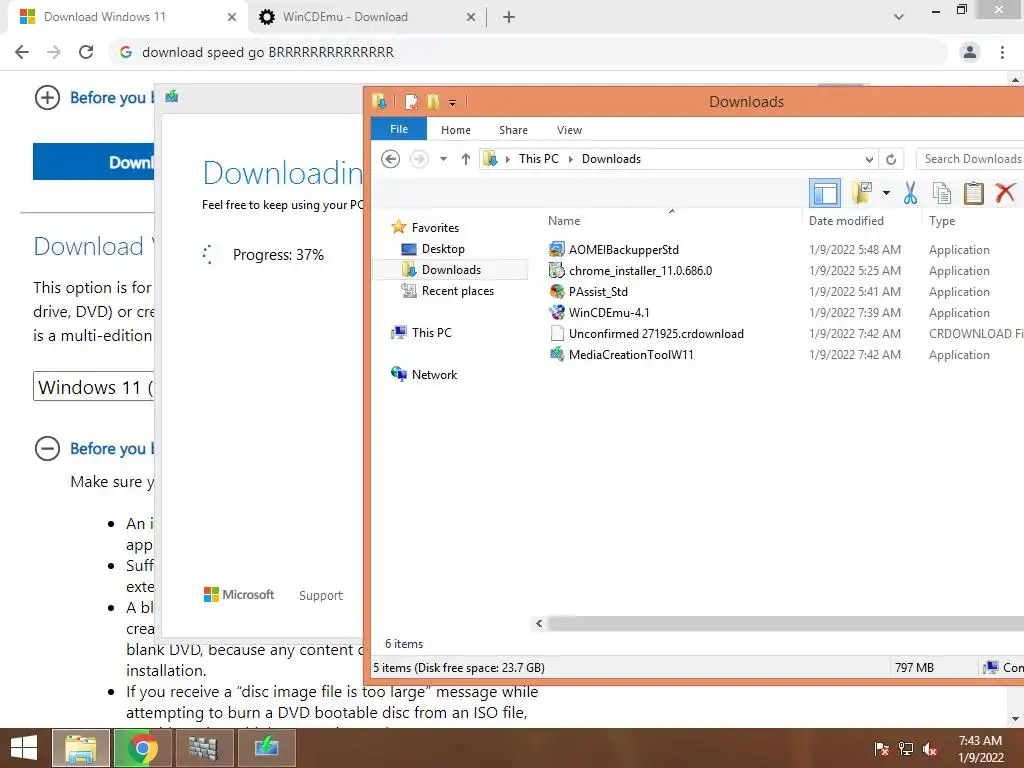Open the Windows 11 edition dropdown
Screen dimensions: 1024x768
pyautogui.click(x=93, y=387)
